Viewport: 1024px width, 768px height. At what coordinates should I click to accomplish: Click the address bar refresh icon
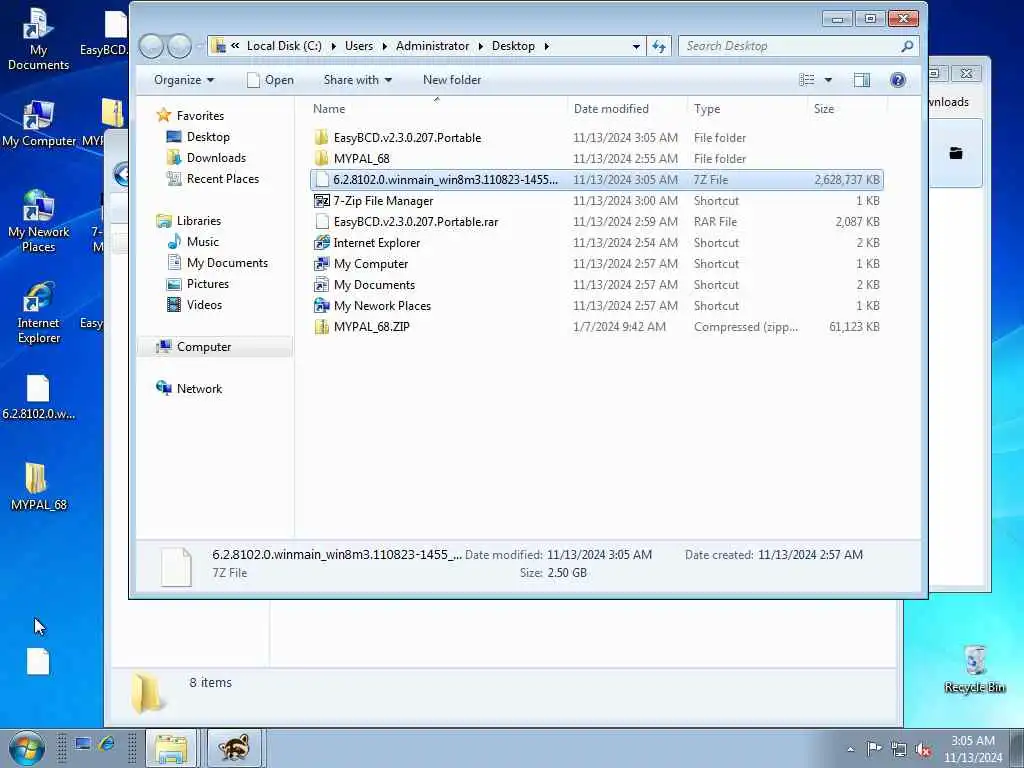pos(659,46)
